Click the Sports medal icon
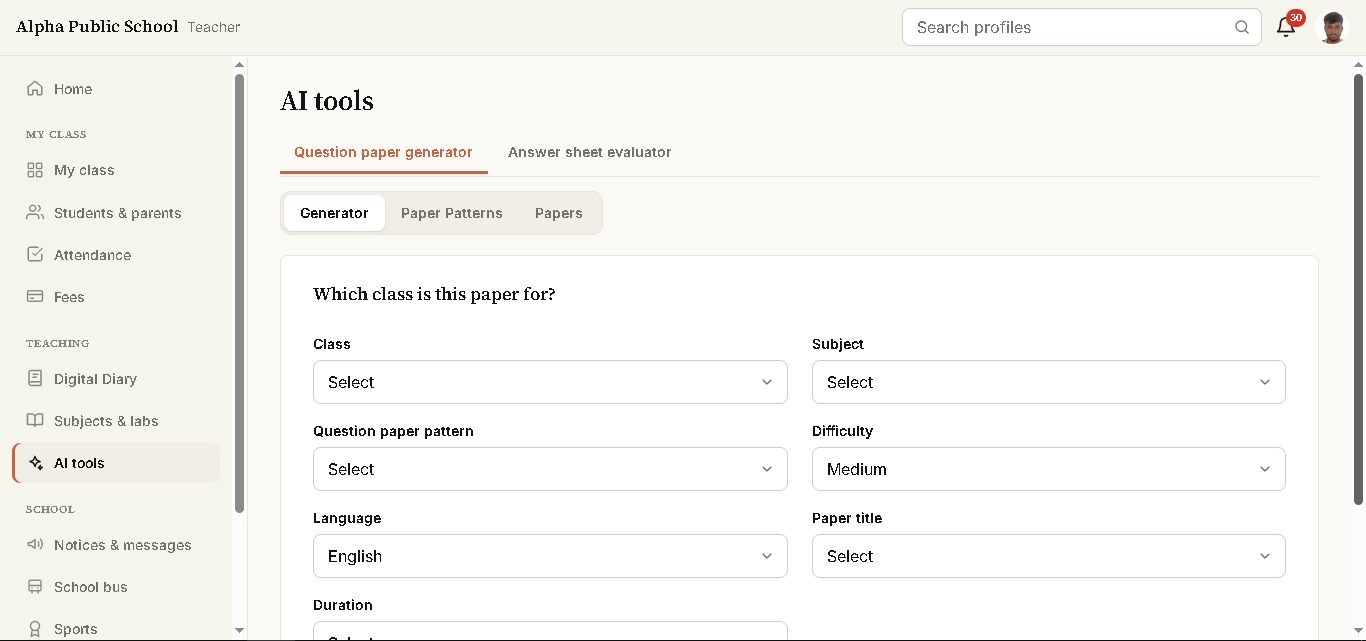Screen dimensions: 1366x641 click(35, 629)
